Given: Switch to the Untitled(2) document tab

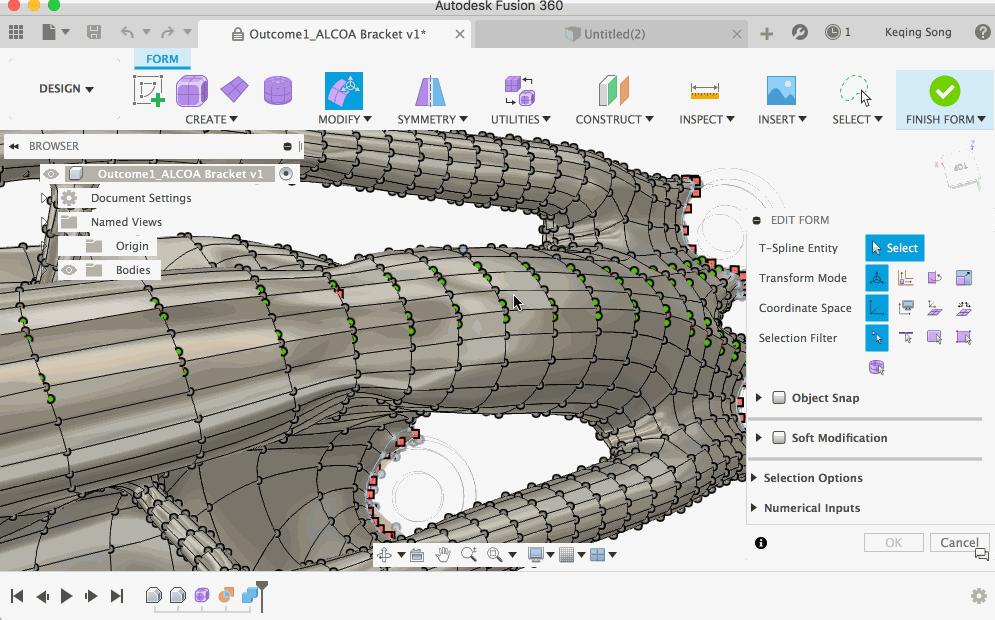Looking at the screenshot, I should click(x=613, y=34).
